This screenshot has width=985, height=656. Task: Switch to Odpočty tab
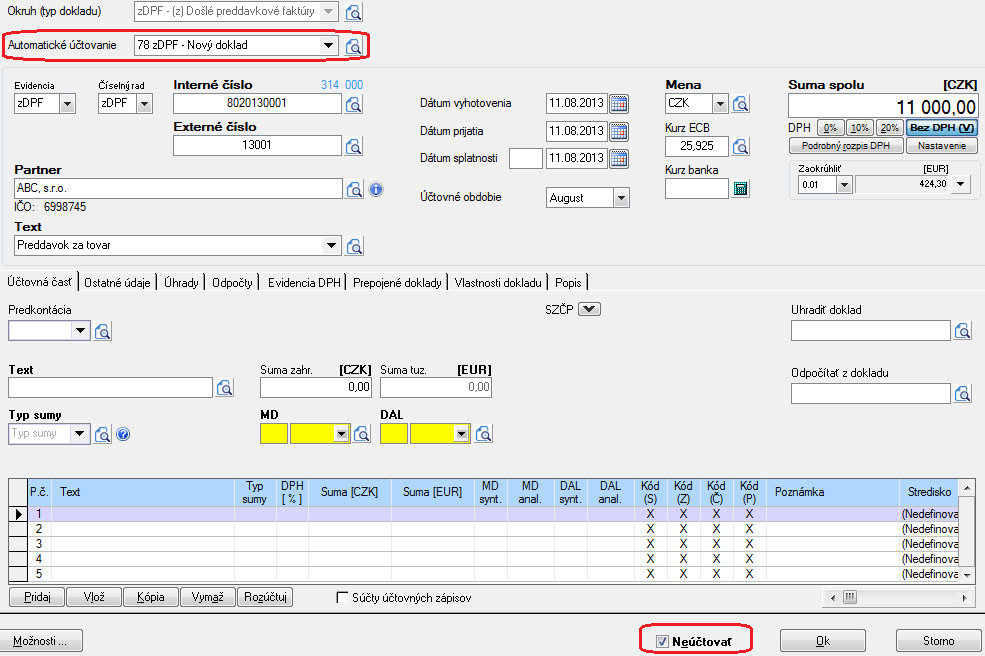tap(232, 283)
